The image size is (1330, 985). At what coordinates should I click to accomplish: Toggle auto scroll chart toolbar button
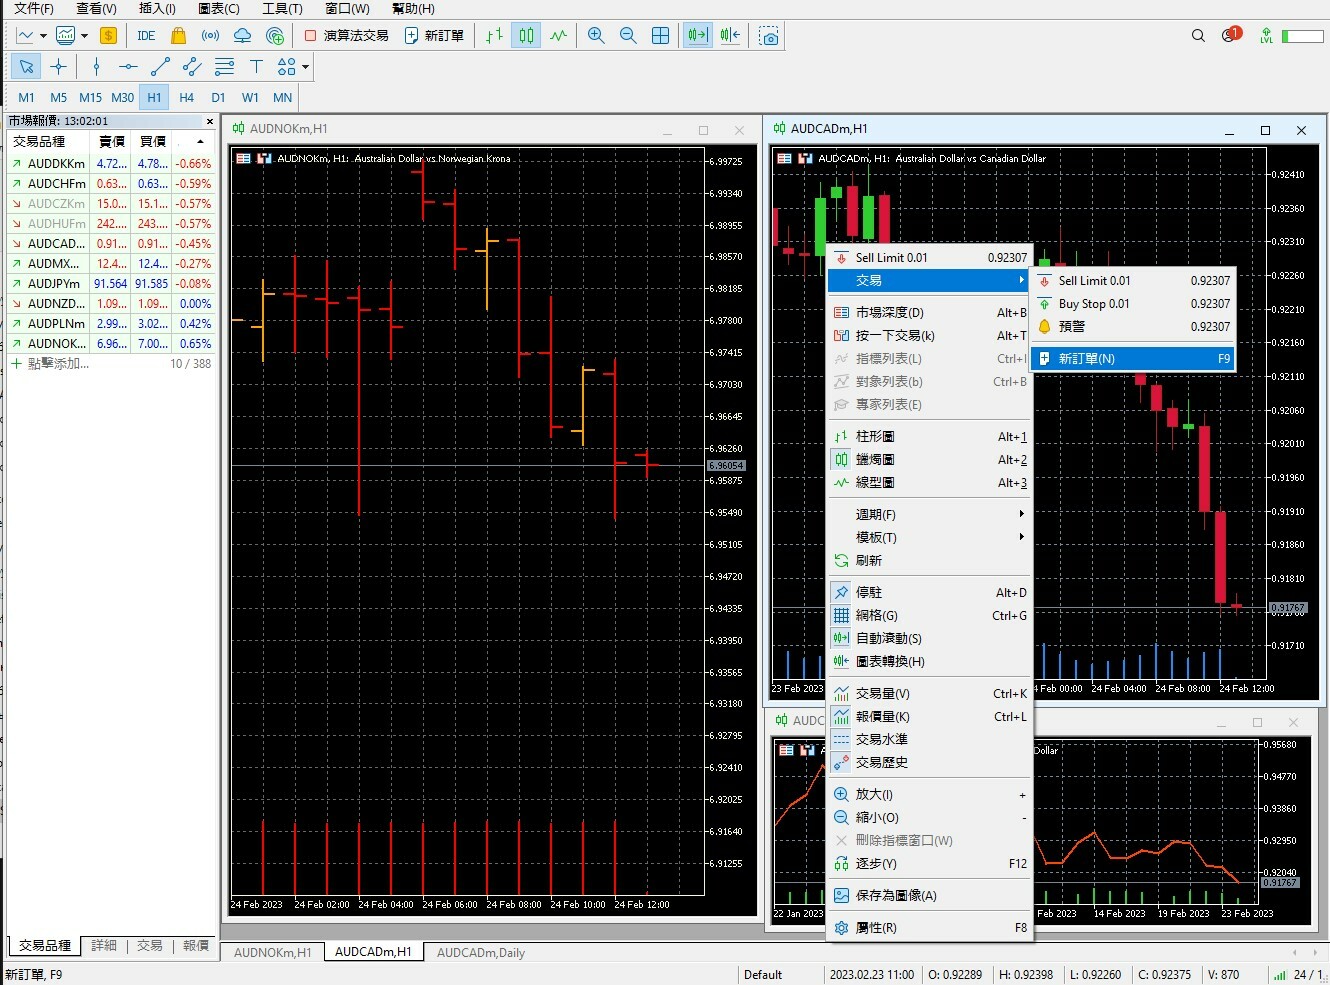pos(697,36)
